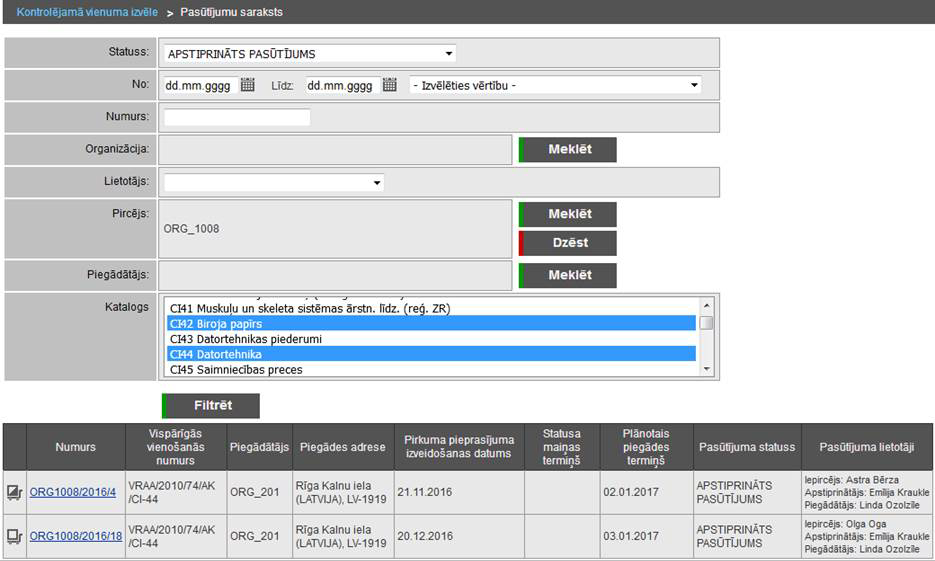Go to Kontrolējamā vienuma izvēle breadcrumb
Screen dimensions: 935x561
(x=87, y=12)
